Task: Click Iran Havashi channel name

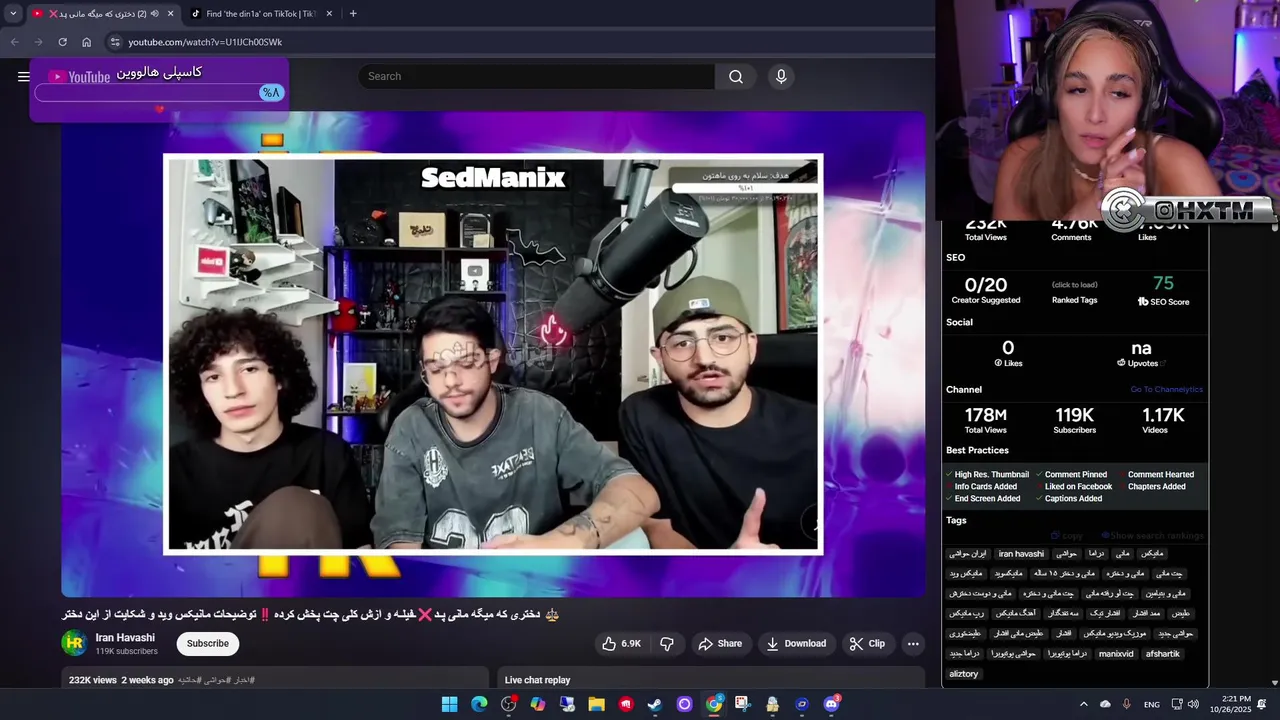Action: point(125,638)
